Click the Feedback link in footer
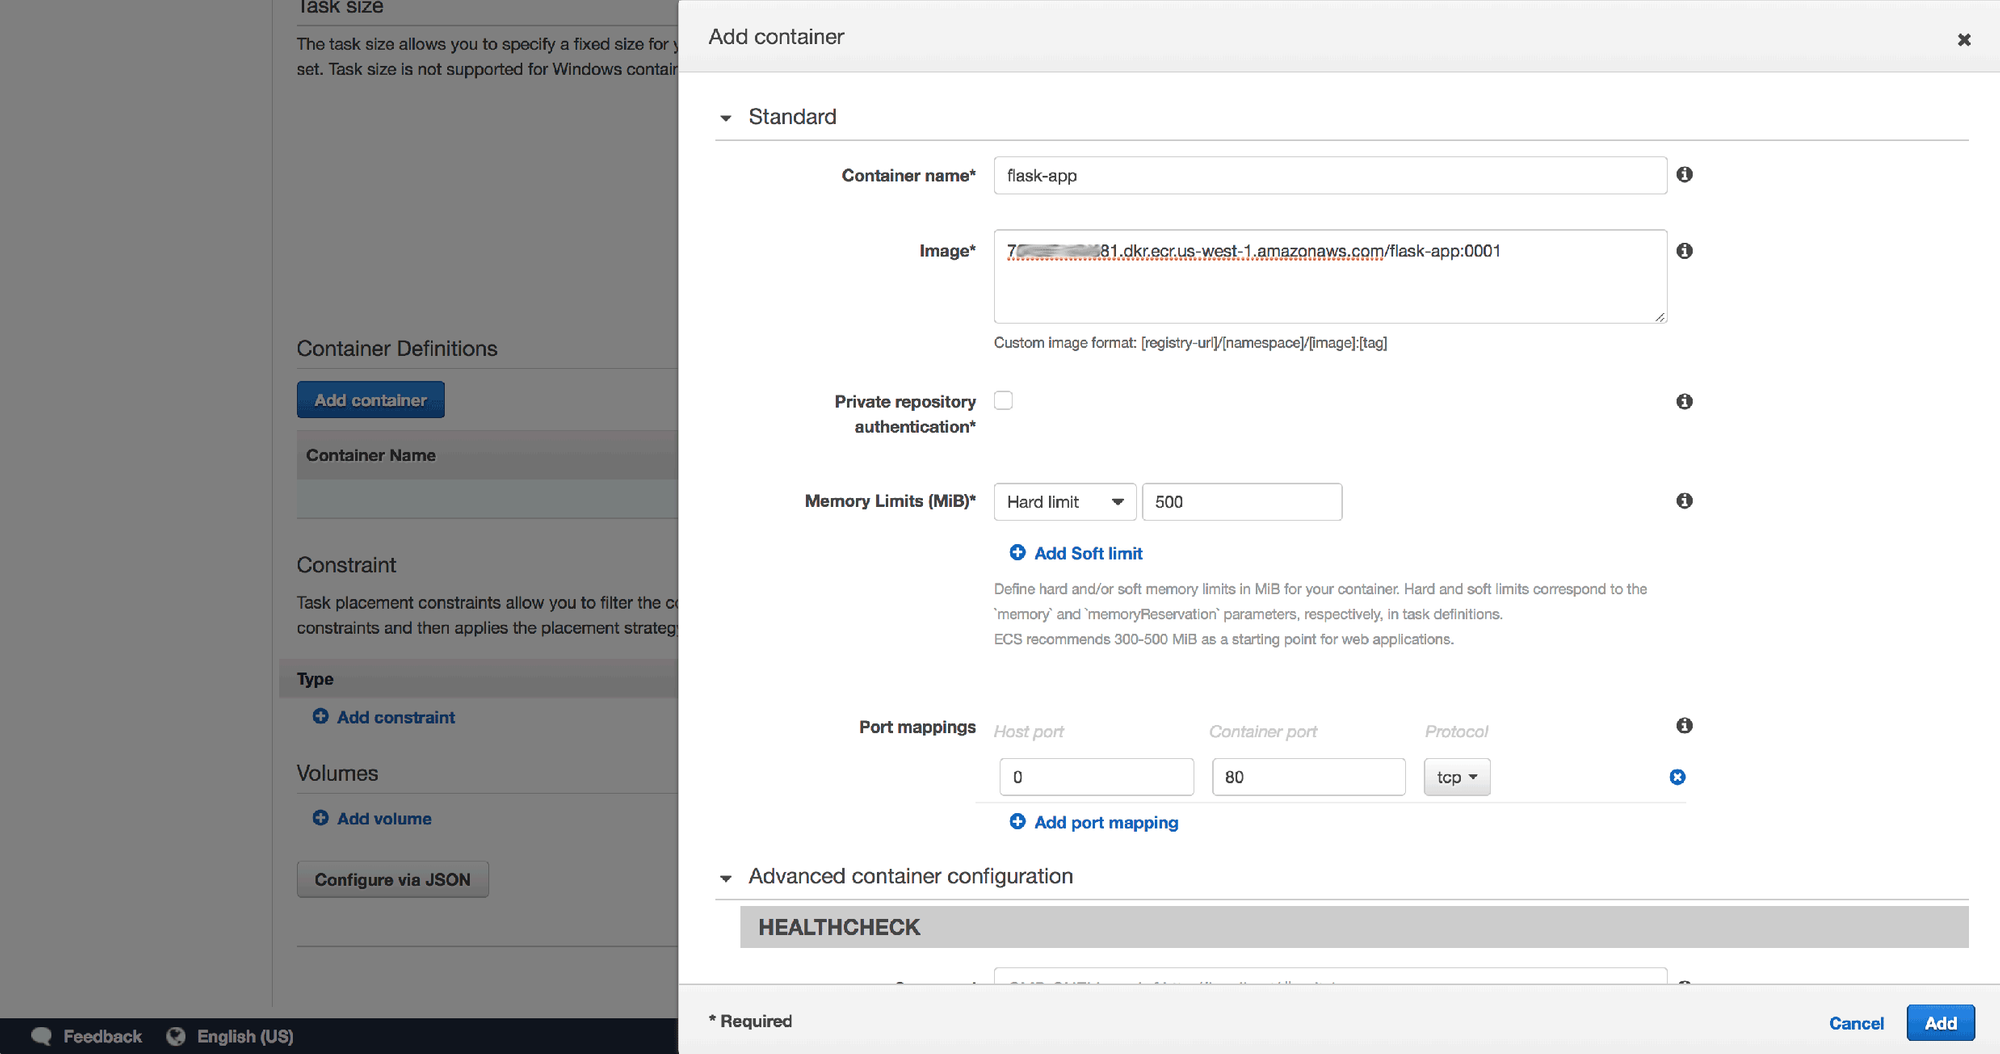Image resolution: width=2000 pixels, height=1054 pixels. [x=102, y=1036]
